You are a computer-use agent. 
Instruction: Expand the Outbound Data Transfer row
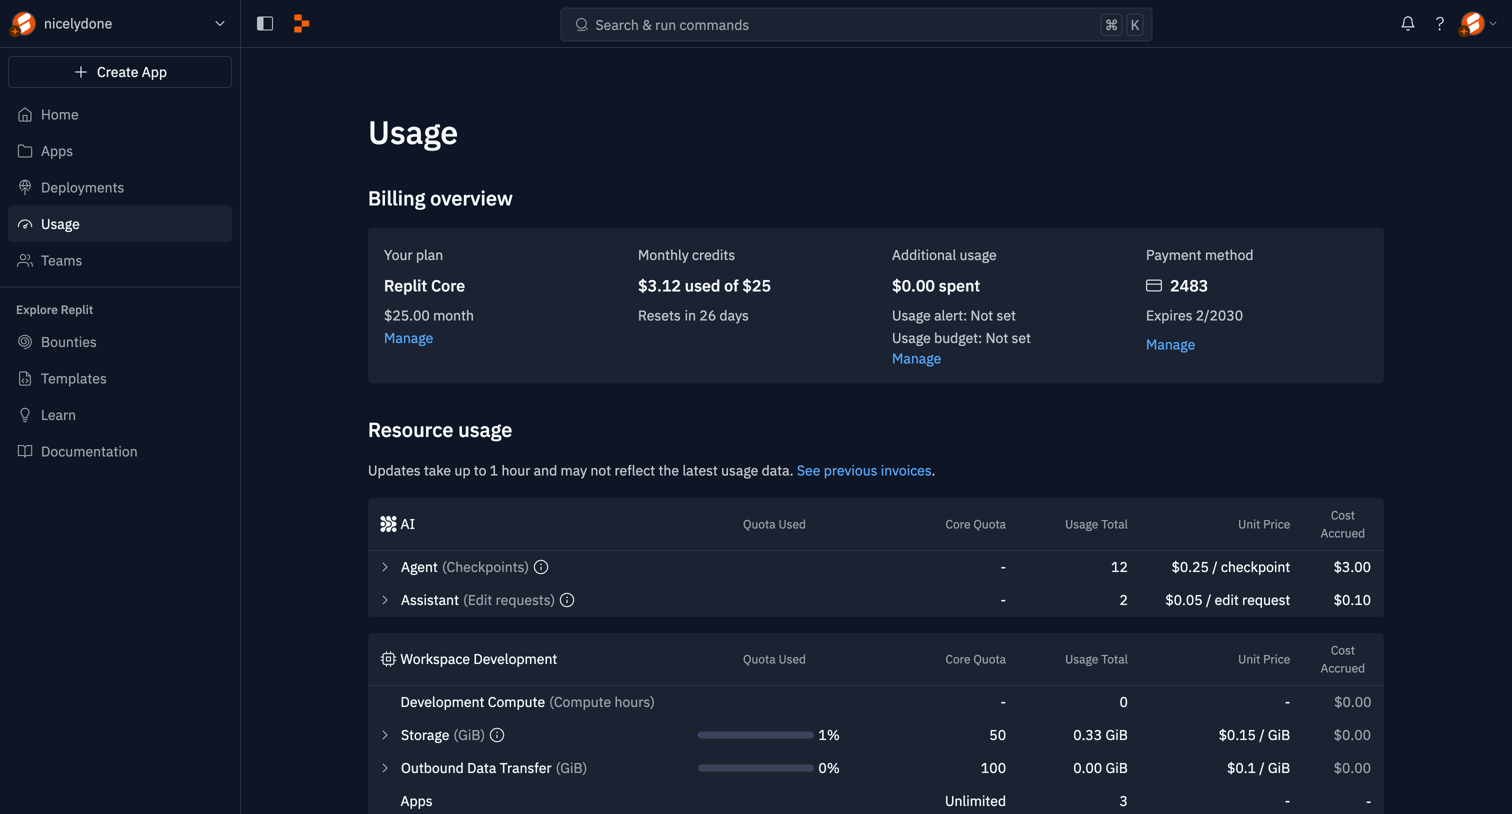coord(385,768)
